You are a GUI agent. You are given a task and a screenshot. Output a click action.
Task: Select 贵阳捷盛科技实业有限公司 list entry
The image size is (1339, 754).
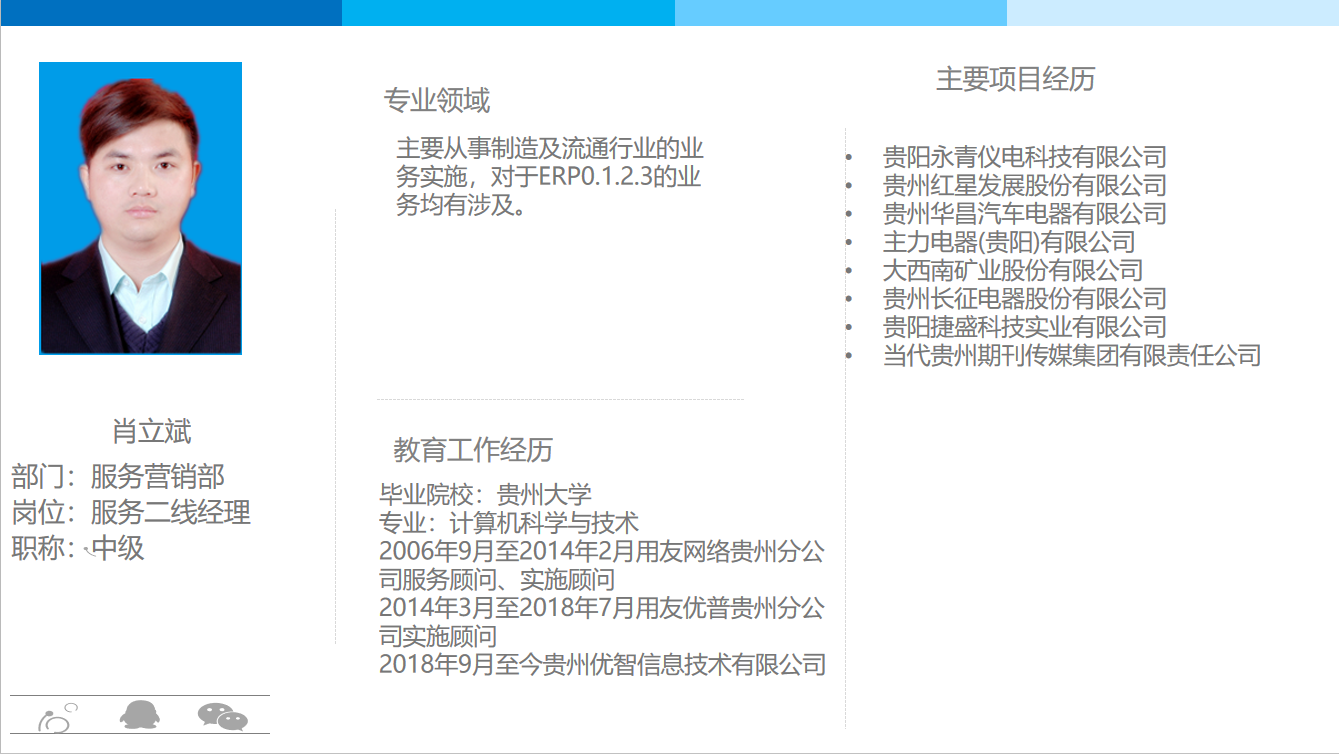pos(1024,326)
